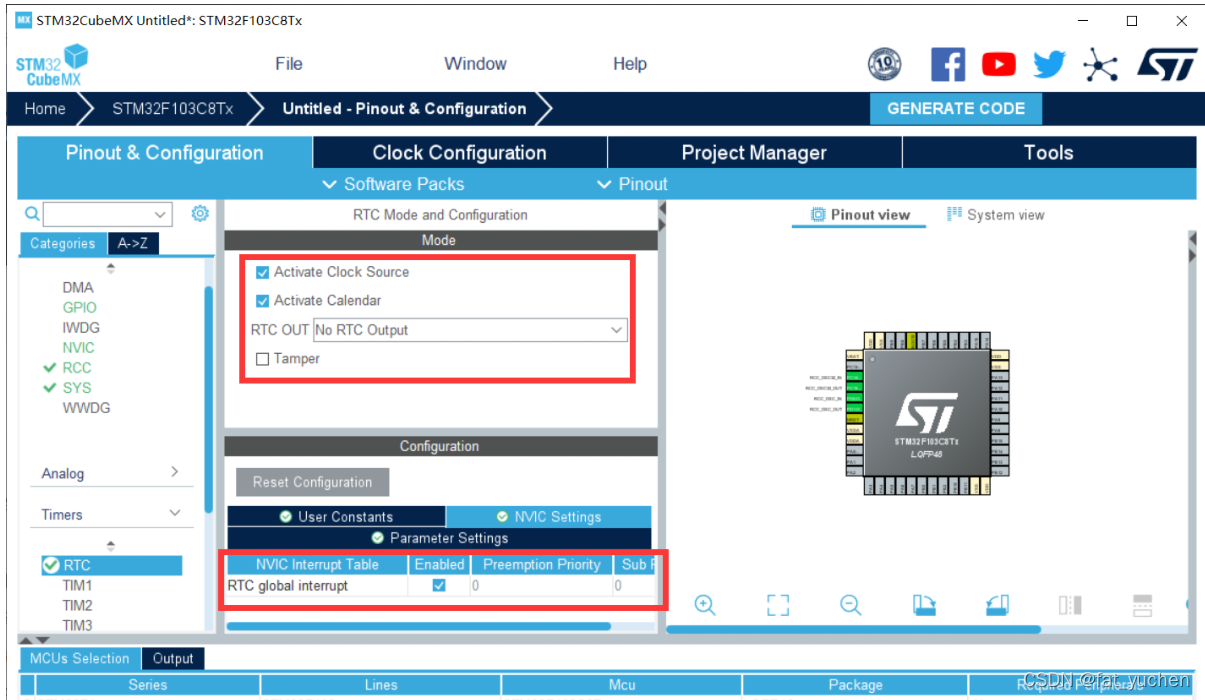Switch to Project Manager tab

click(754, 153)
